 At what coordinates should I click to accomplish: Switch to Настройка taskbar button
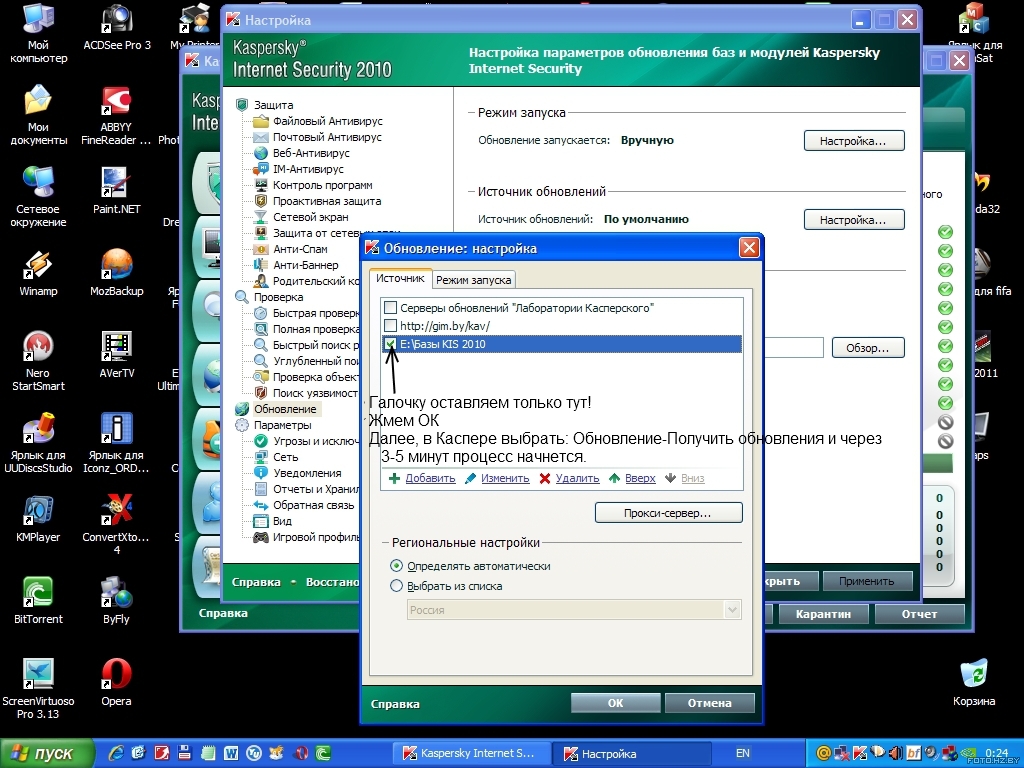tap(632, 754)
